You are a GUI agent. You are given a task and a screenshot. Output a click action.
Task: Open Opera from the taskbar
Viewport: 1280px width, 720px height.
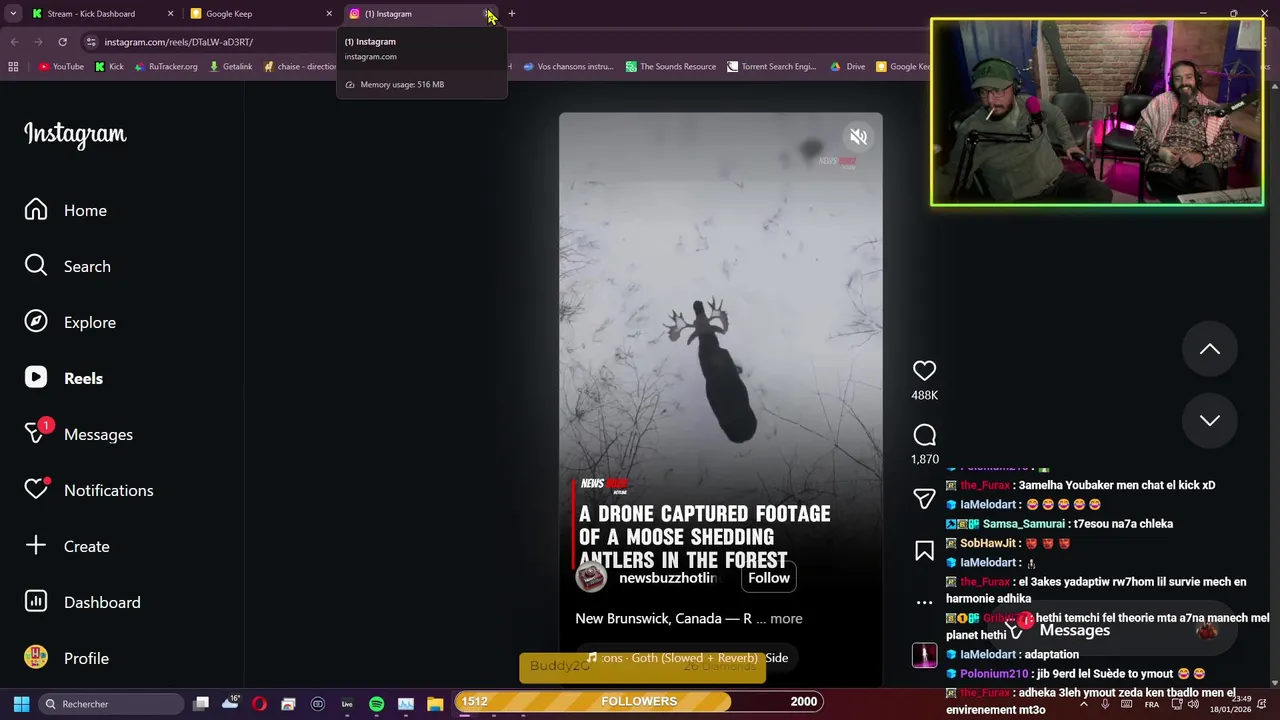click(259, 704)
